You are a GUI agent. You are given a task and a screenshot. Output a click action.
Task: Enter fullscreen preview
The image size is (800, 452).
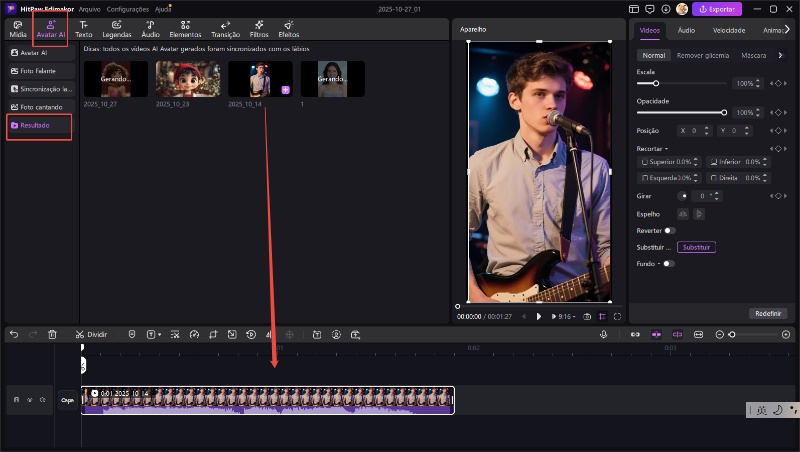[617, 316]
